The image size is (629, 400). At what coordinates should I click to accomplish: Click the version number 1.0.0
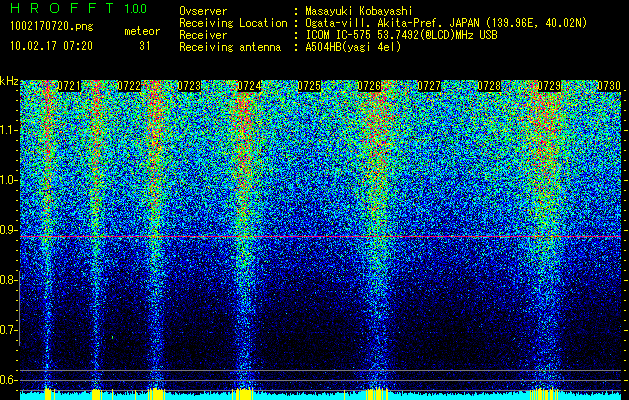[x=135, y=8]
